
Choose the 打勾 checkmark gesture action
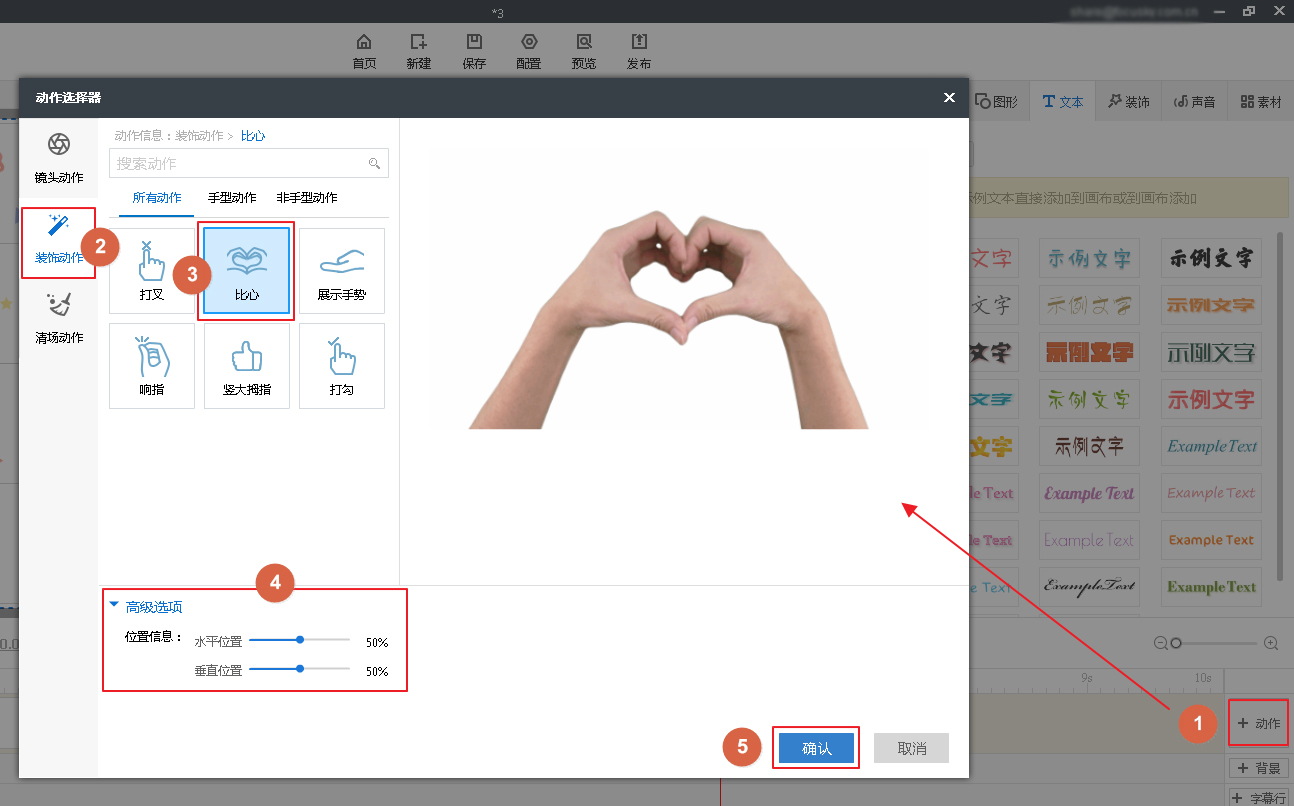(342, 365)
